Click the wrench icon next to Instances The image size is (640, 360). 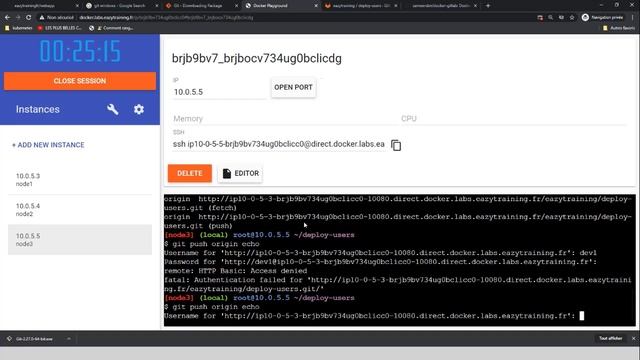(x=113, y=109)
